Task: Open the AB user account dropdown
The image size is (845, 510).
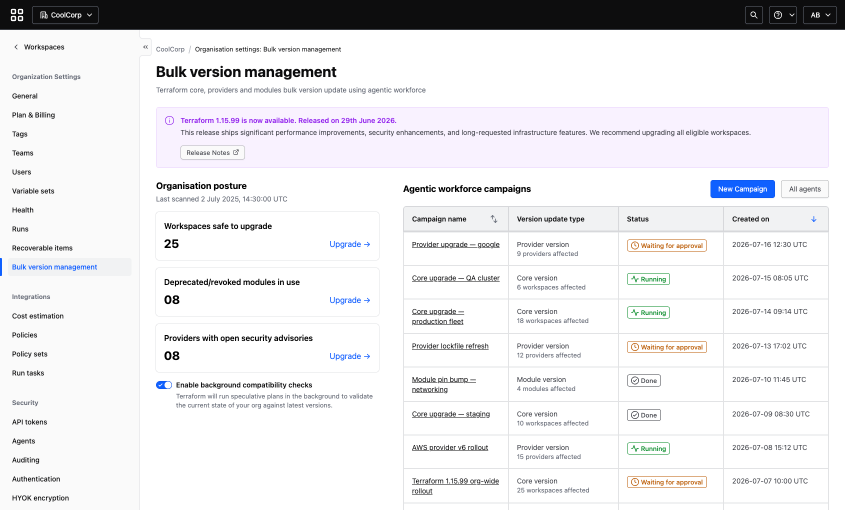Action: coord(820,15)
